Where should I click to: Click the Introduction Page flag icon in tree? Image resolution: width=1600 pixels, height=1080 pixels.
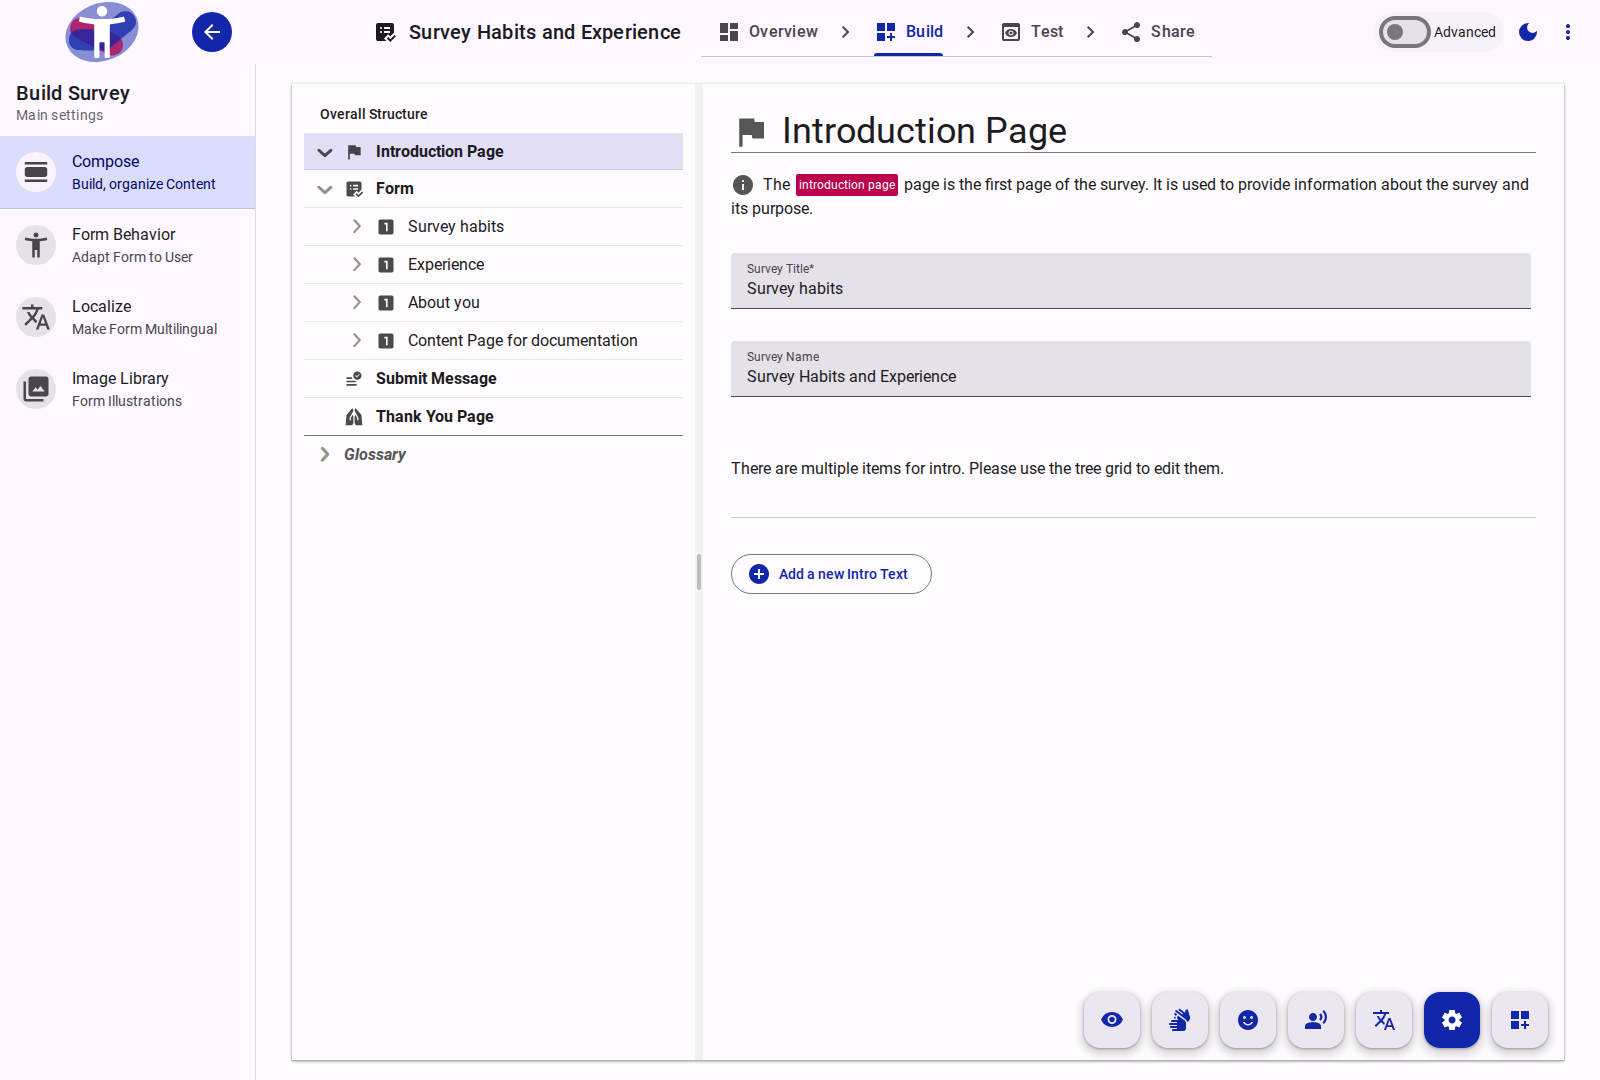tap(354, 152)
